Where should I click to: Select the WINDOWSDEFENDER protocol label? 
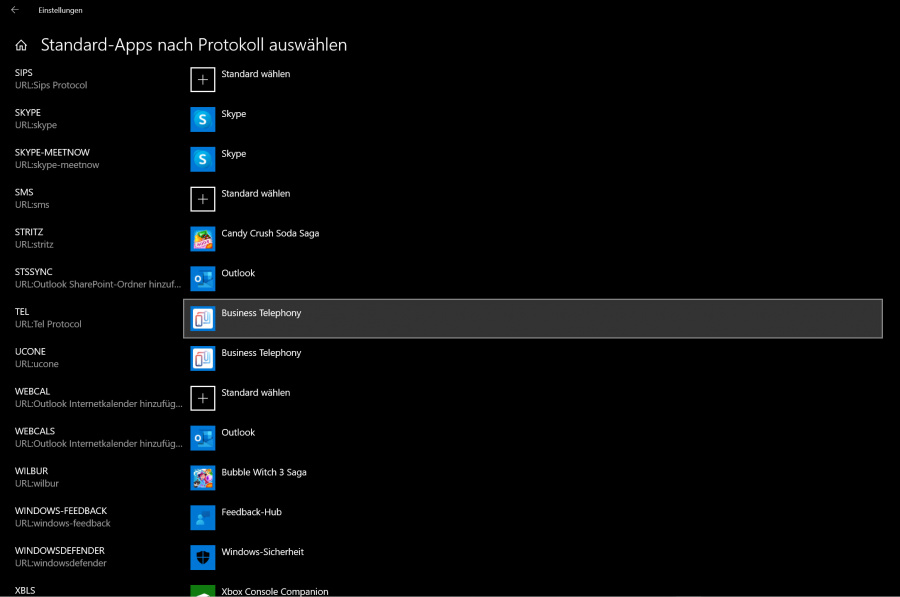60,551
